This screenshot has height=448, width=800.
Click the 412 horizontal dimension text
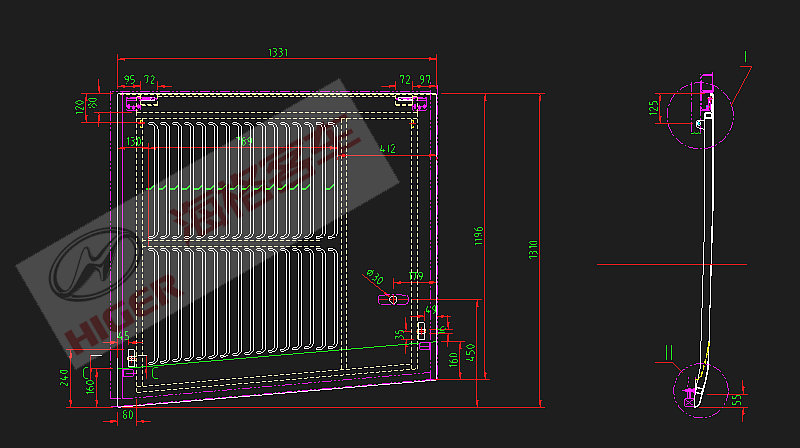387,149
